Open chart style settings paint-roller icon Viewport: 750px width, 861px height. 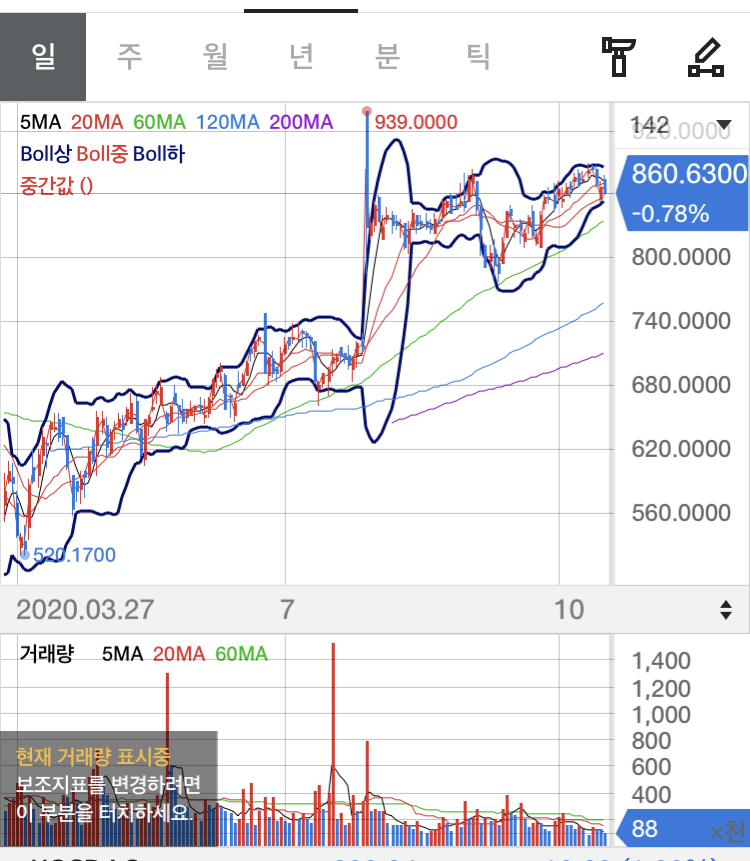618,56
